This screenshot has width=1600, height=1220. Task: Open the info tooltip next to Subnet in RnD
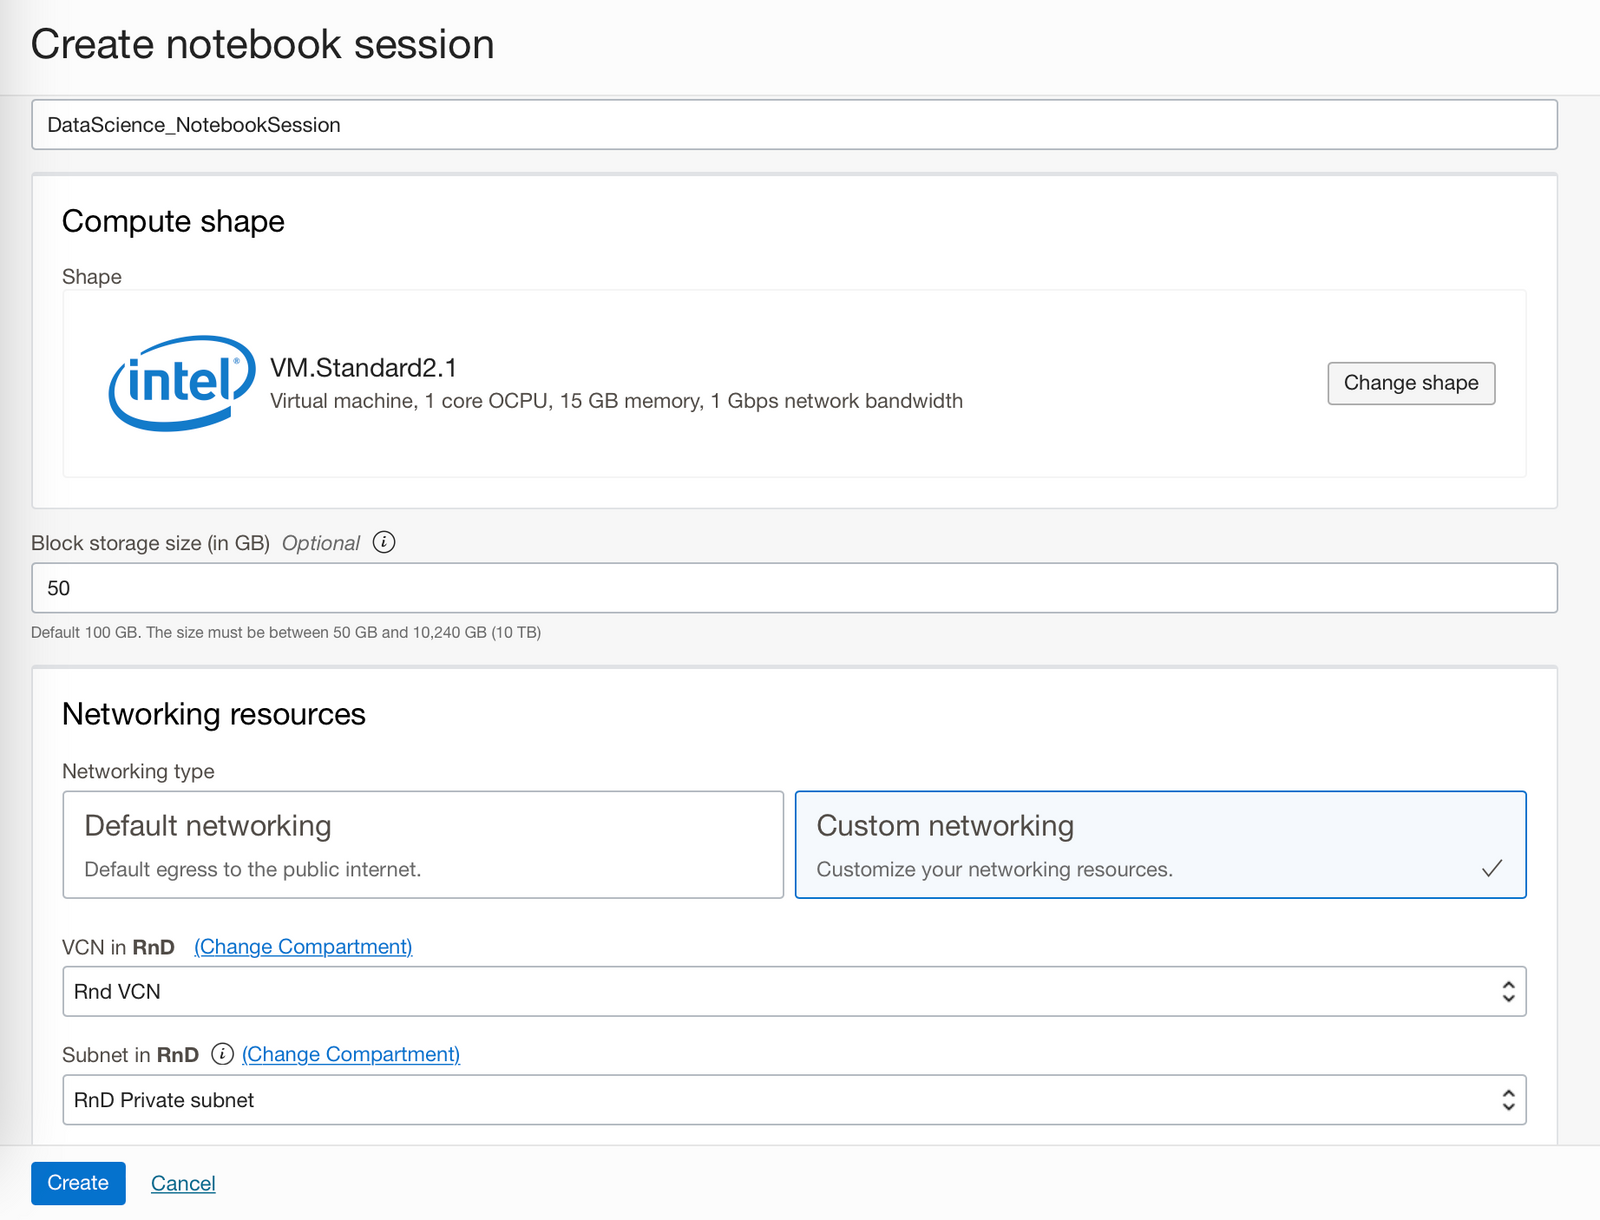pos(221,1054)
